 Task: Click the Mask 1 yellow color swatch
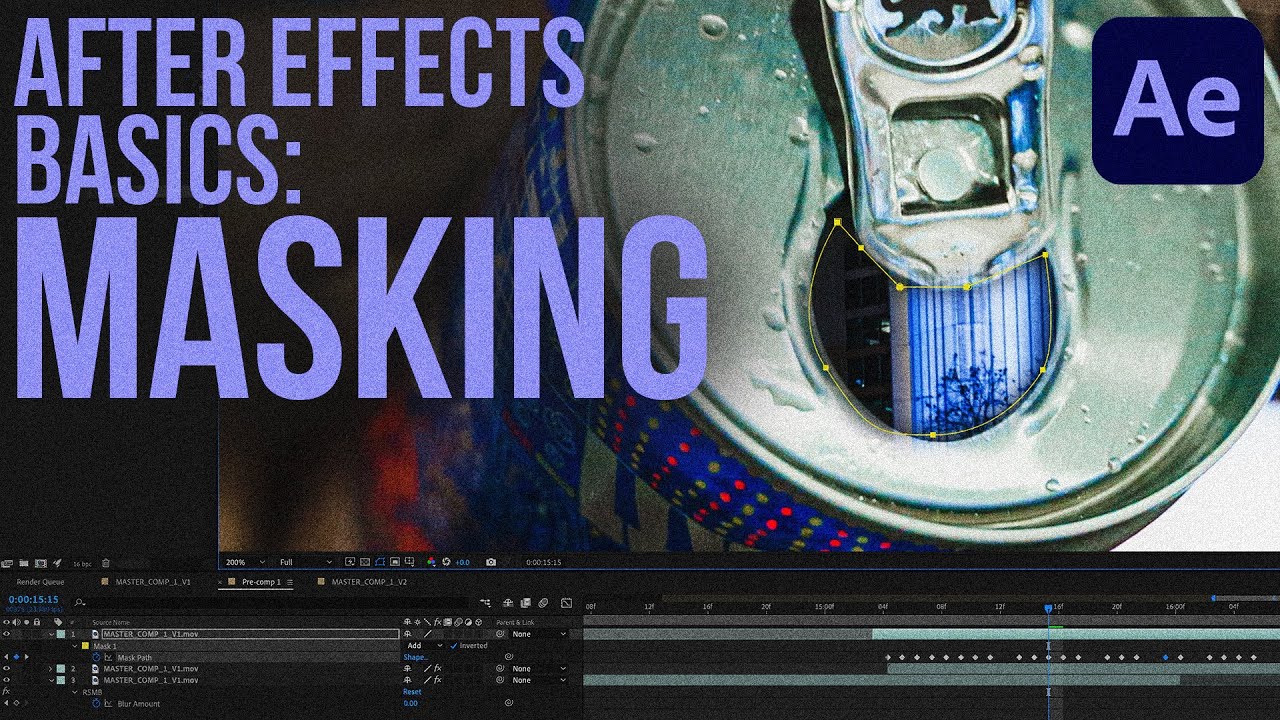click(x=85, y=646)
